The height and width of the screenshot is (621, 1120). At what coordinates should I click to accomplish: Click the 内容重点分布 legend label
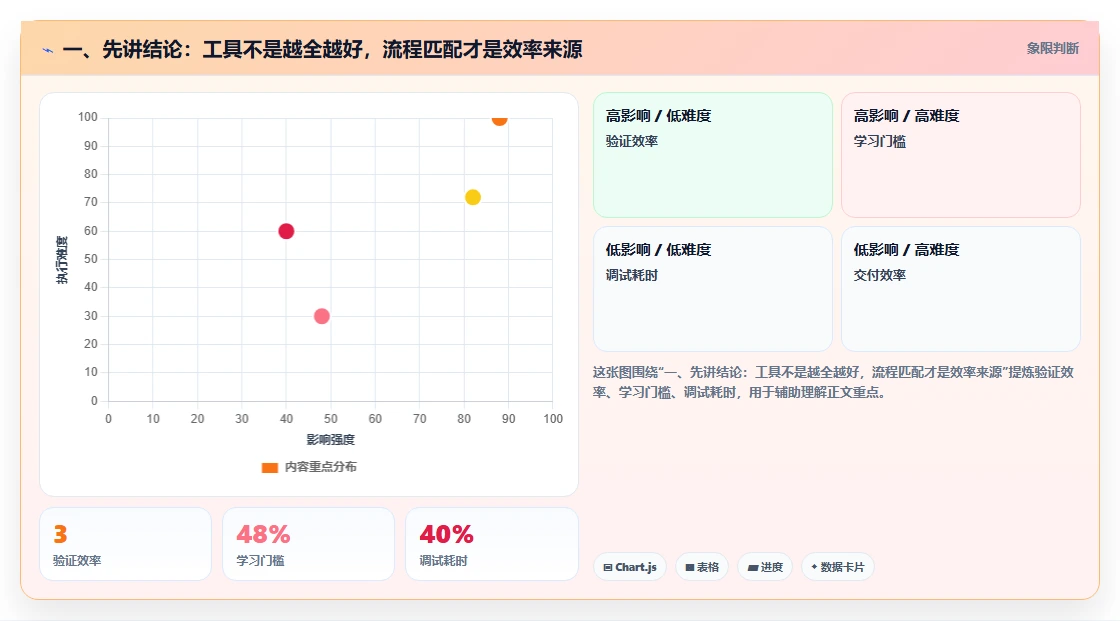coord(321,467)
